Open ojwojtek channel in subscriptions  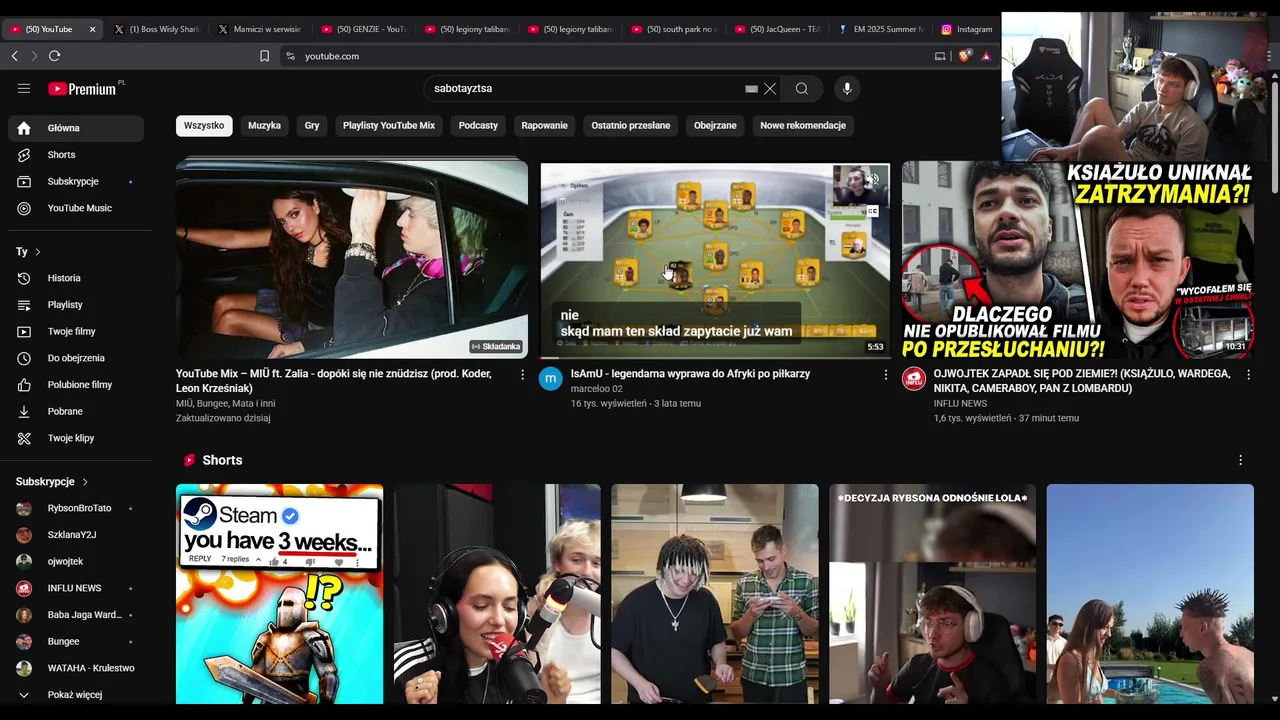[76, 561]
